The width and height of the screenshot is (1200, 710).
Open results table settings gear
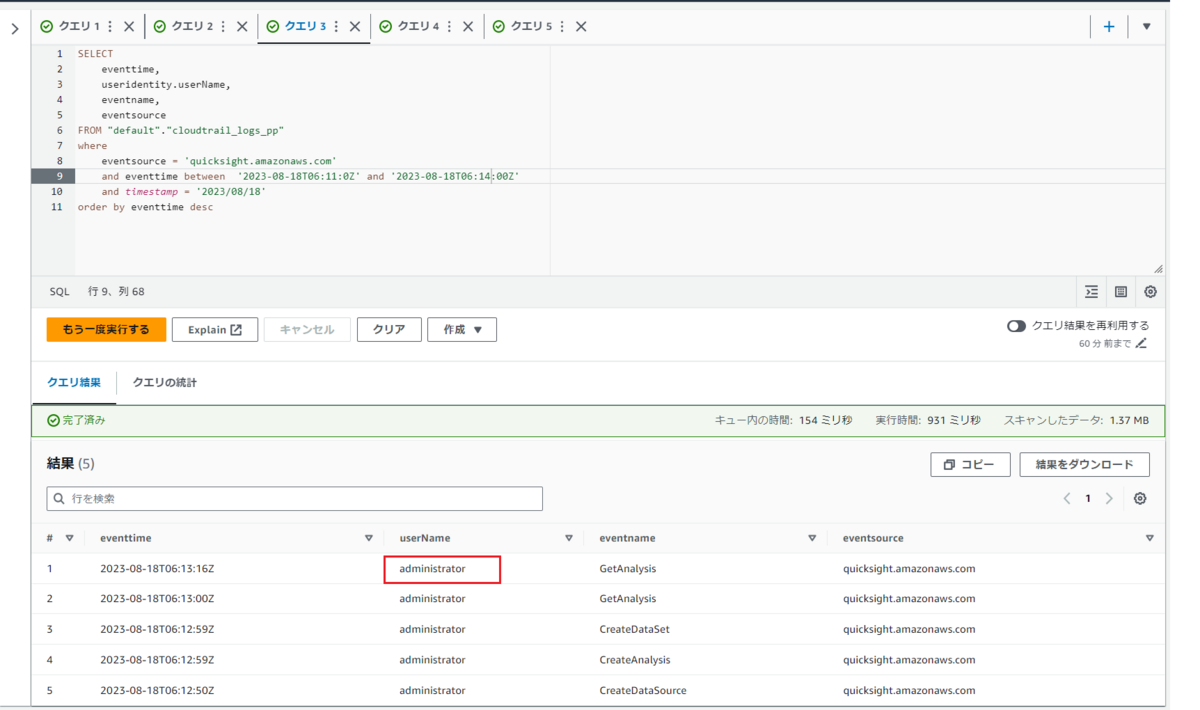1140,498
